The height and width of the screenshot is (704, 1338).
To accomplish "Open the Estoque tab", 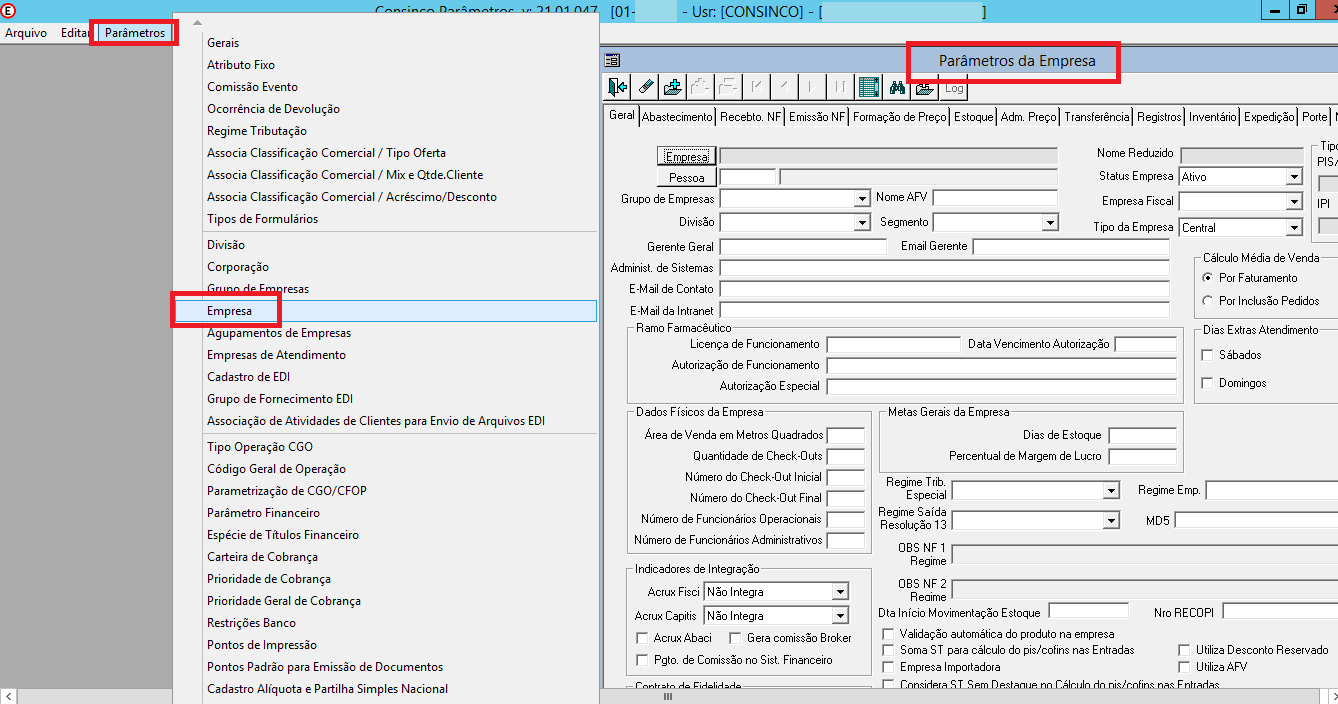I will point(973,117).
